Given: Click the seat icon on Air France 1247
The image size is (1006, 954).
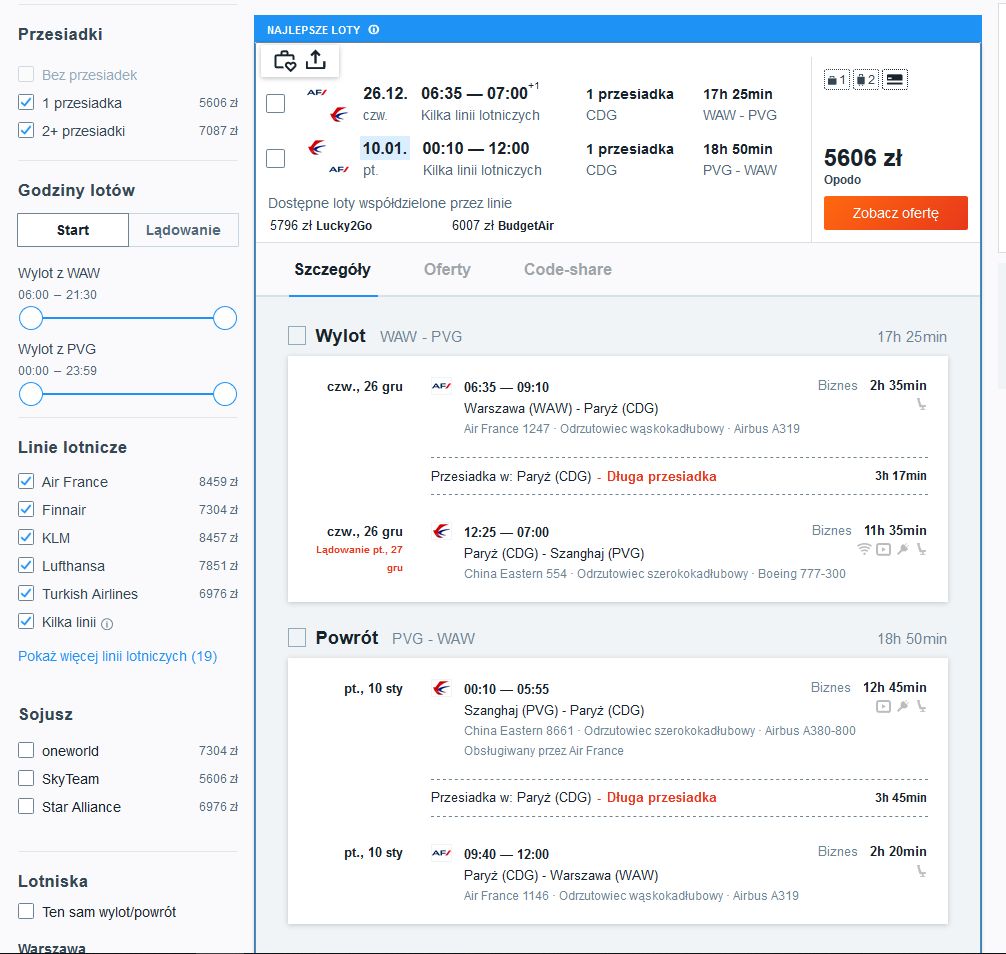Looking at the screenshot, I should (921, 404).
